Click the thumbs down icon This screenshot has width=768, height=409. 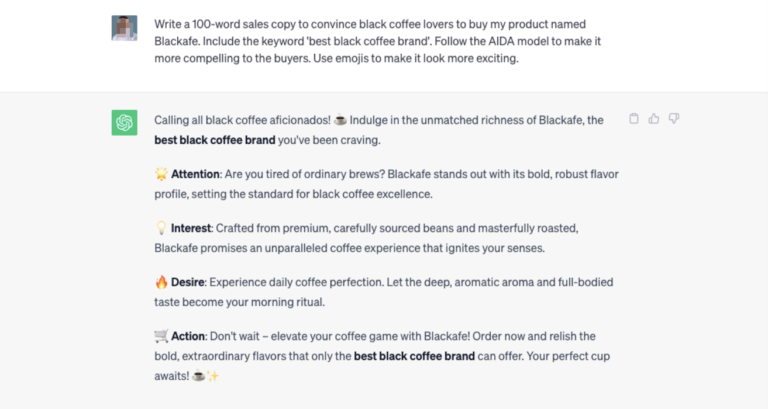coord(674,119)
